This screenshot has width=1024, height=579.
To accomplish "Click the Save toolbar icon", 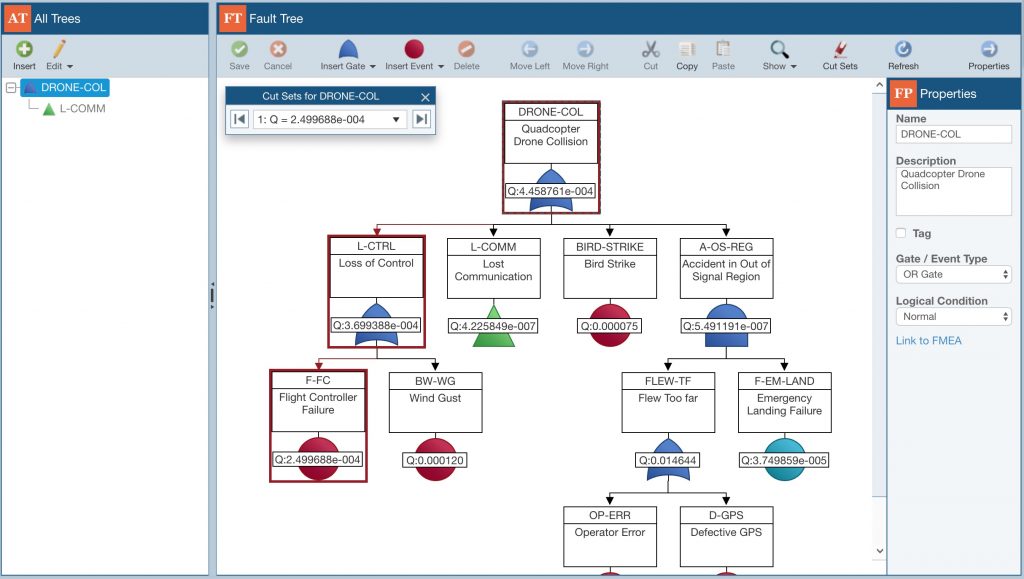I will (x=240, y=50).
